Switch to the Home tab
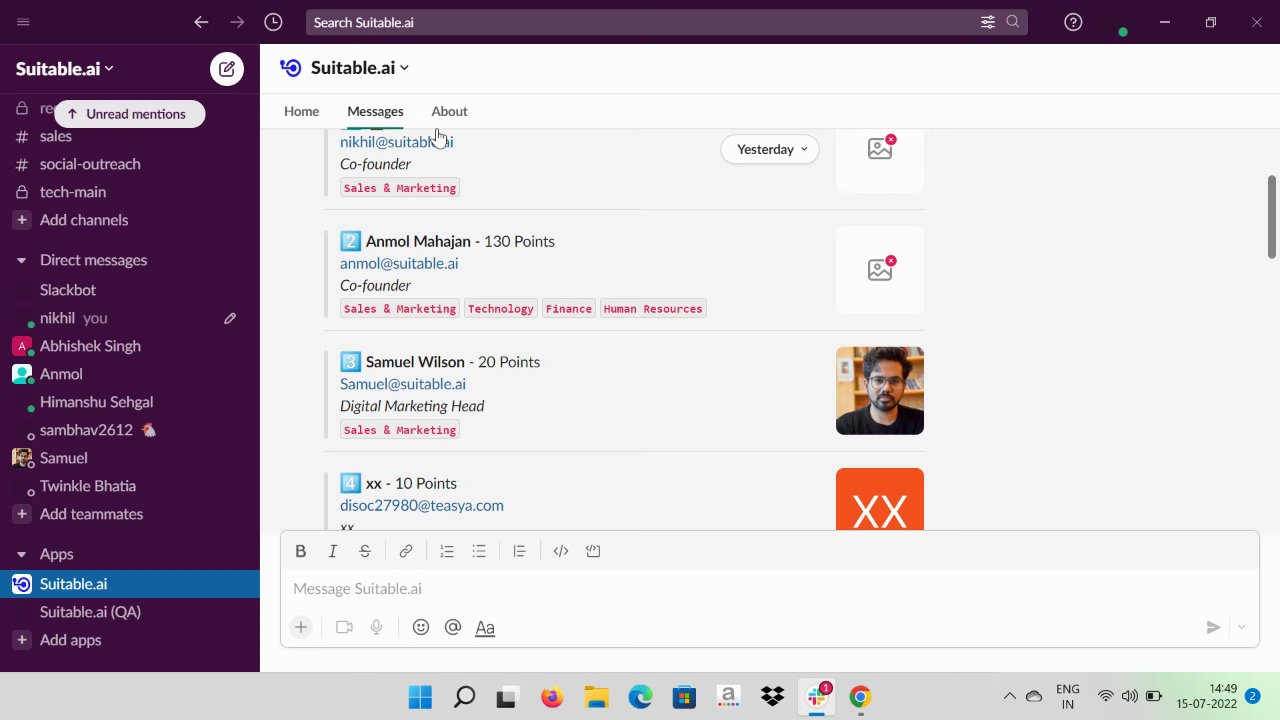Screen dimensions: 1280x720 [x=301, y=111]
